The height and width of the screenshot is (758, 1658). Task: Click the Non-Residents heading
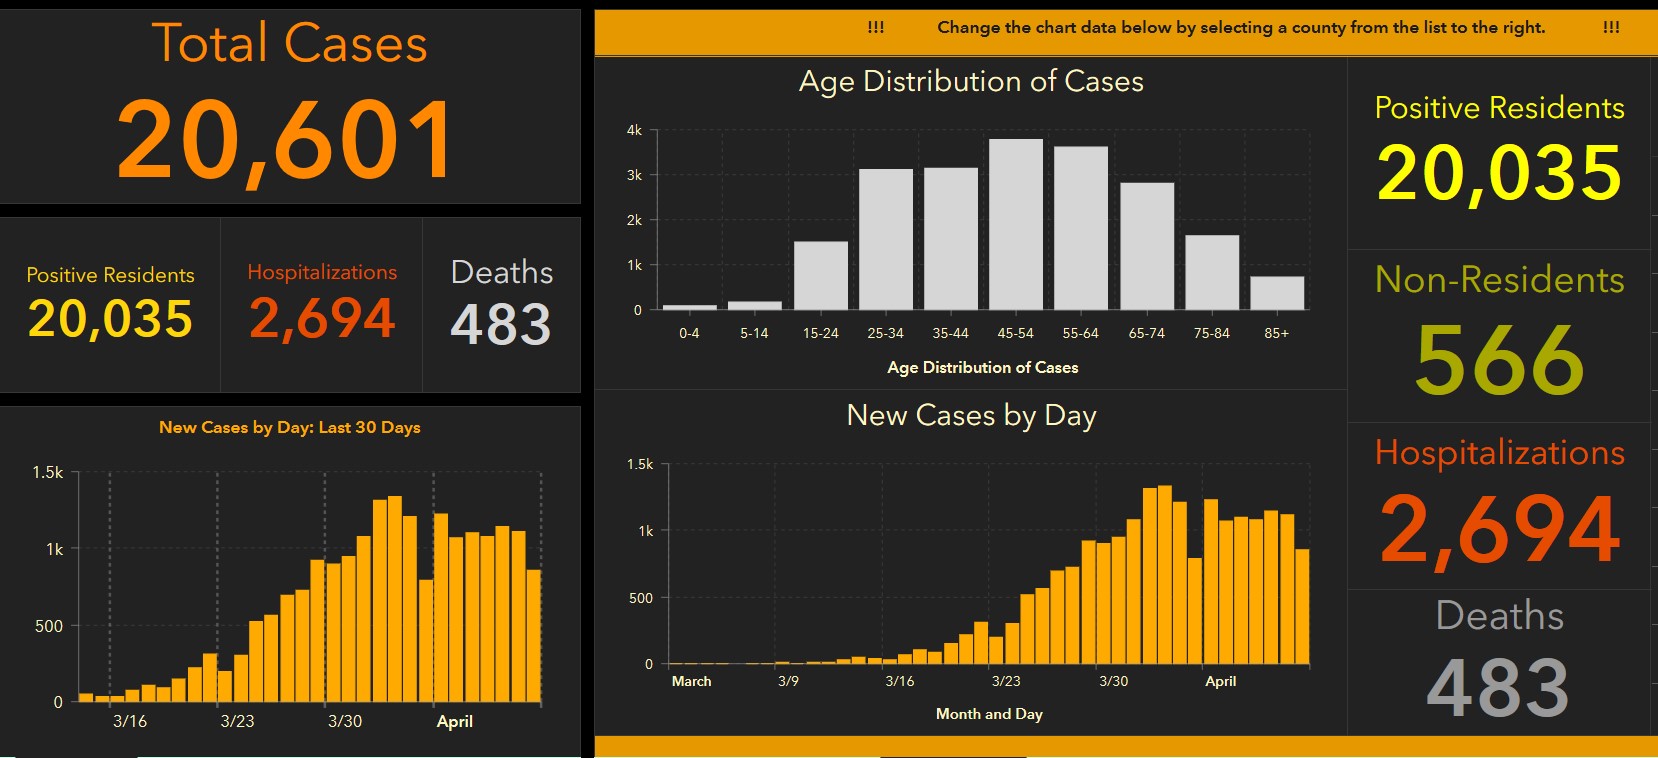pos(1499,279)
